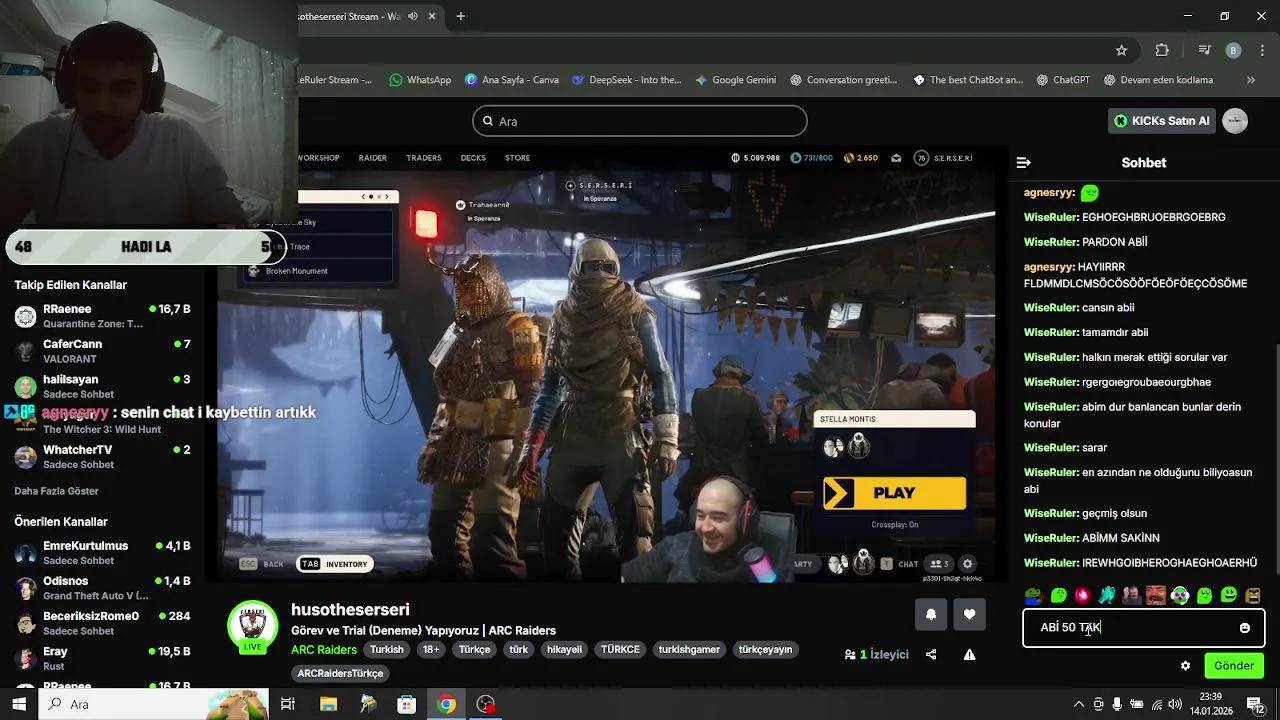Screen dimensions: 1280x720
Task: Open the Chrome three-dot menu
Action: [x=1261, y=51]
